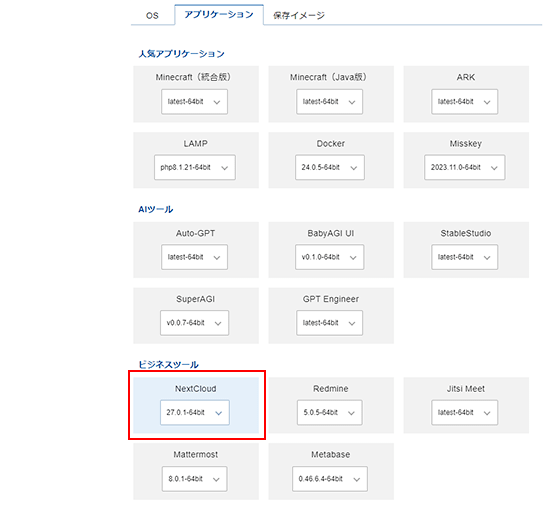Open ARK version dropdown
The width and height of the screenshot is (550, 507).
pyautogui.click(x=464, y=102)
